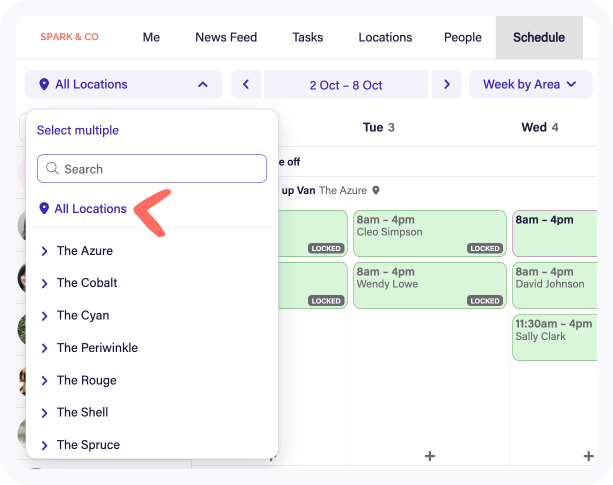613x485 pixels.
Task: Select The Spruce location name
Action: tap(88, 445)
